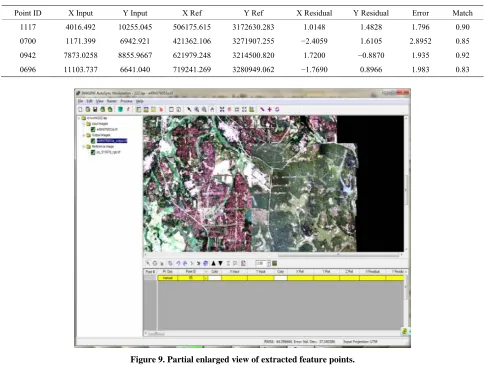Click the red circle icon after fit-to-window
486x368 pixels.
(x=229, y=109)
